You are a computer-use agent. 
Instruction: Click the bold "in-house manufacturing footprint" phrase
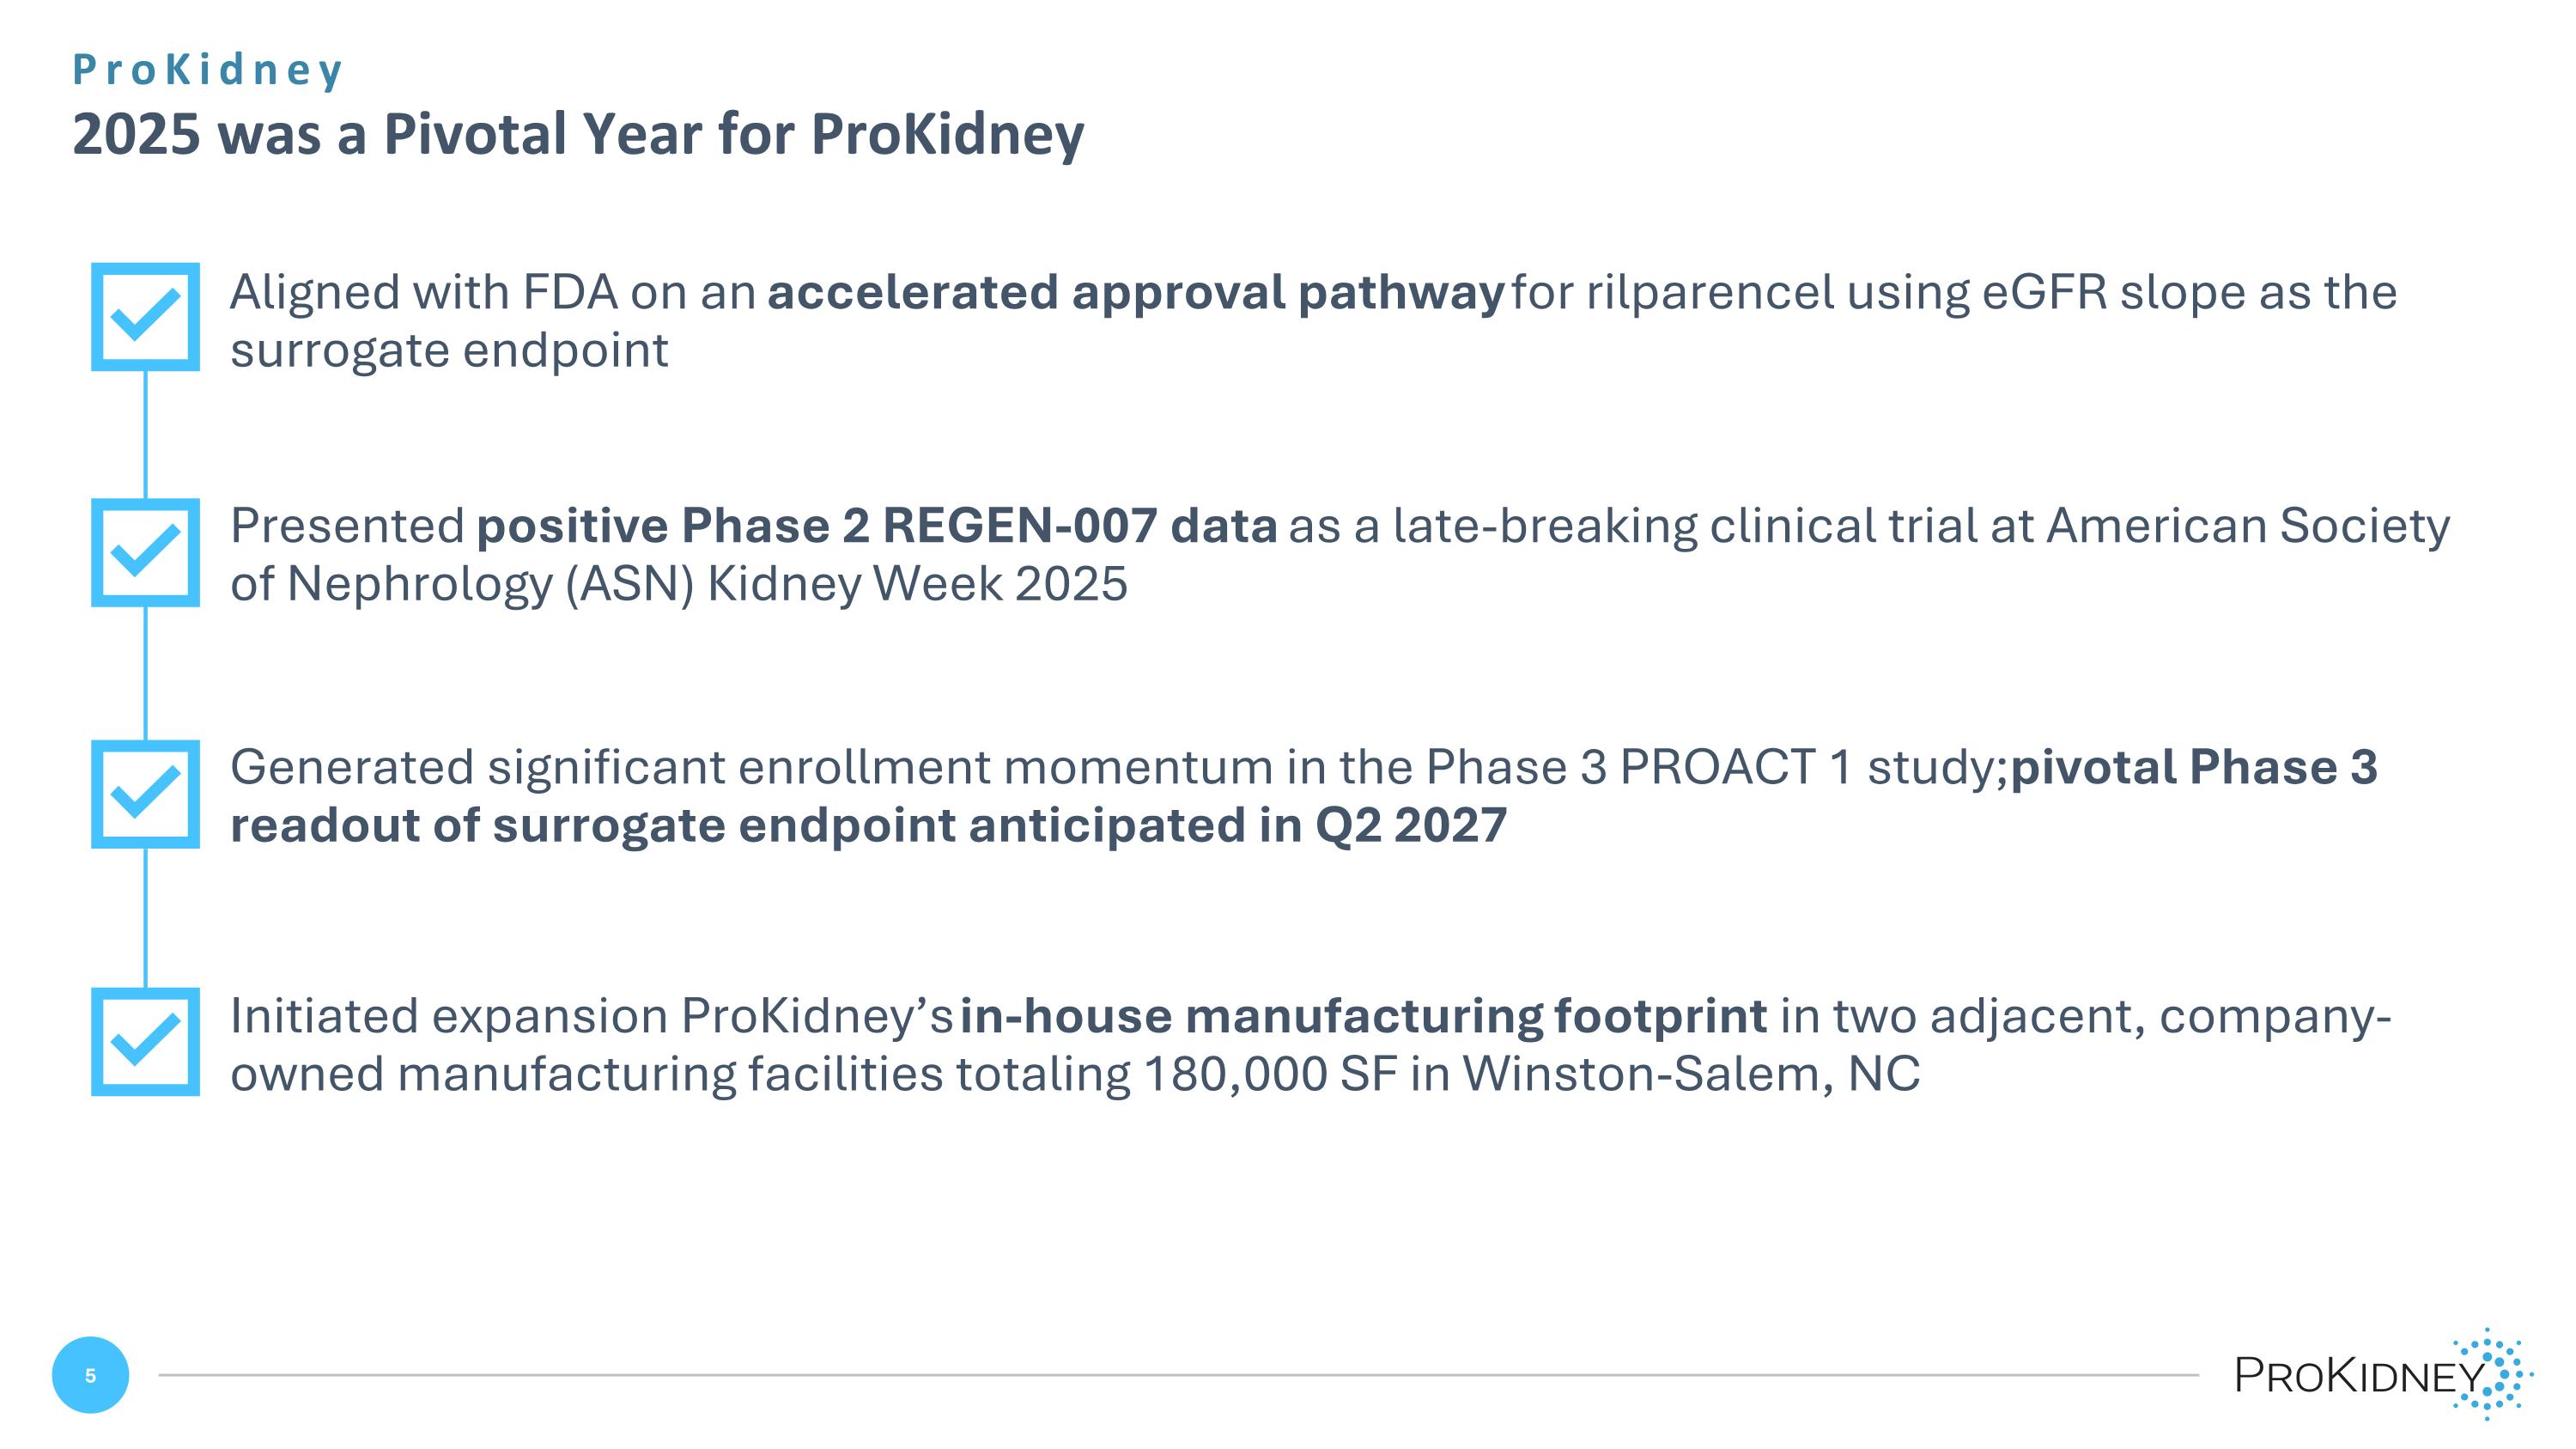click(1363, 1016)
